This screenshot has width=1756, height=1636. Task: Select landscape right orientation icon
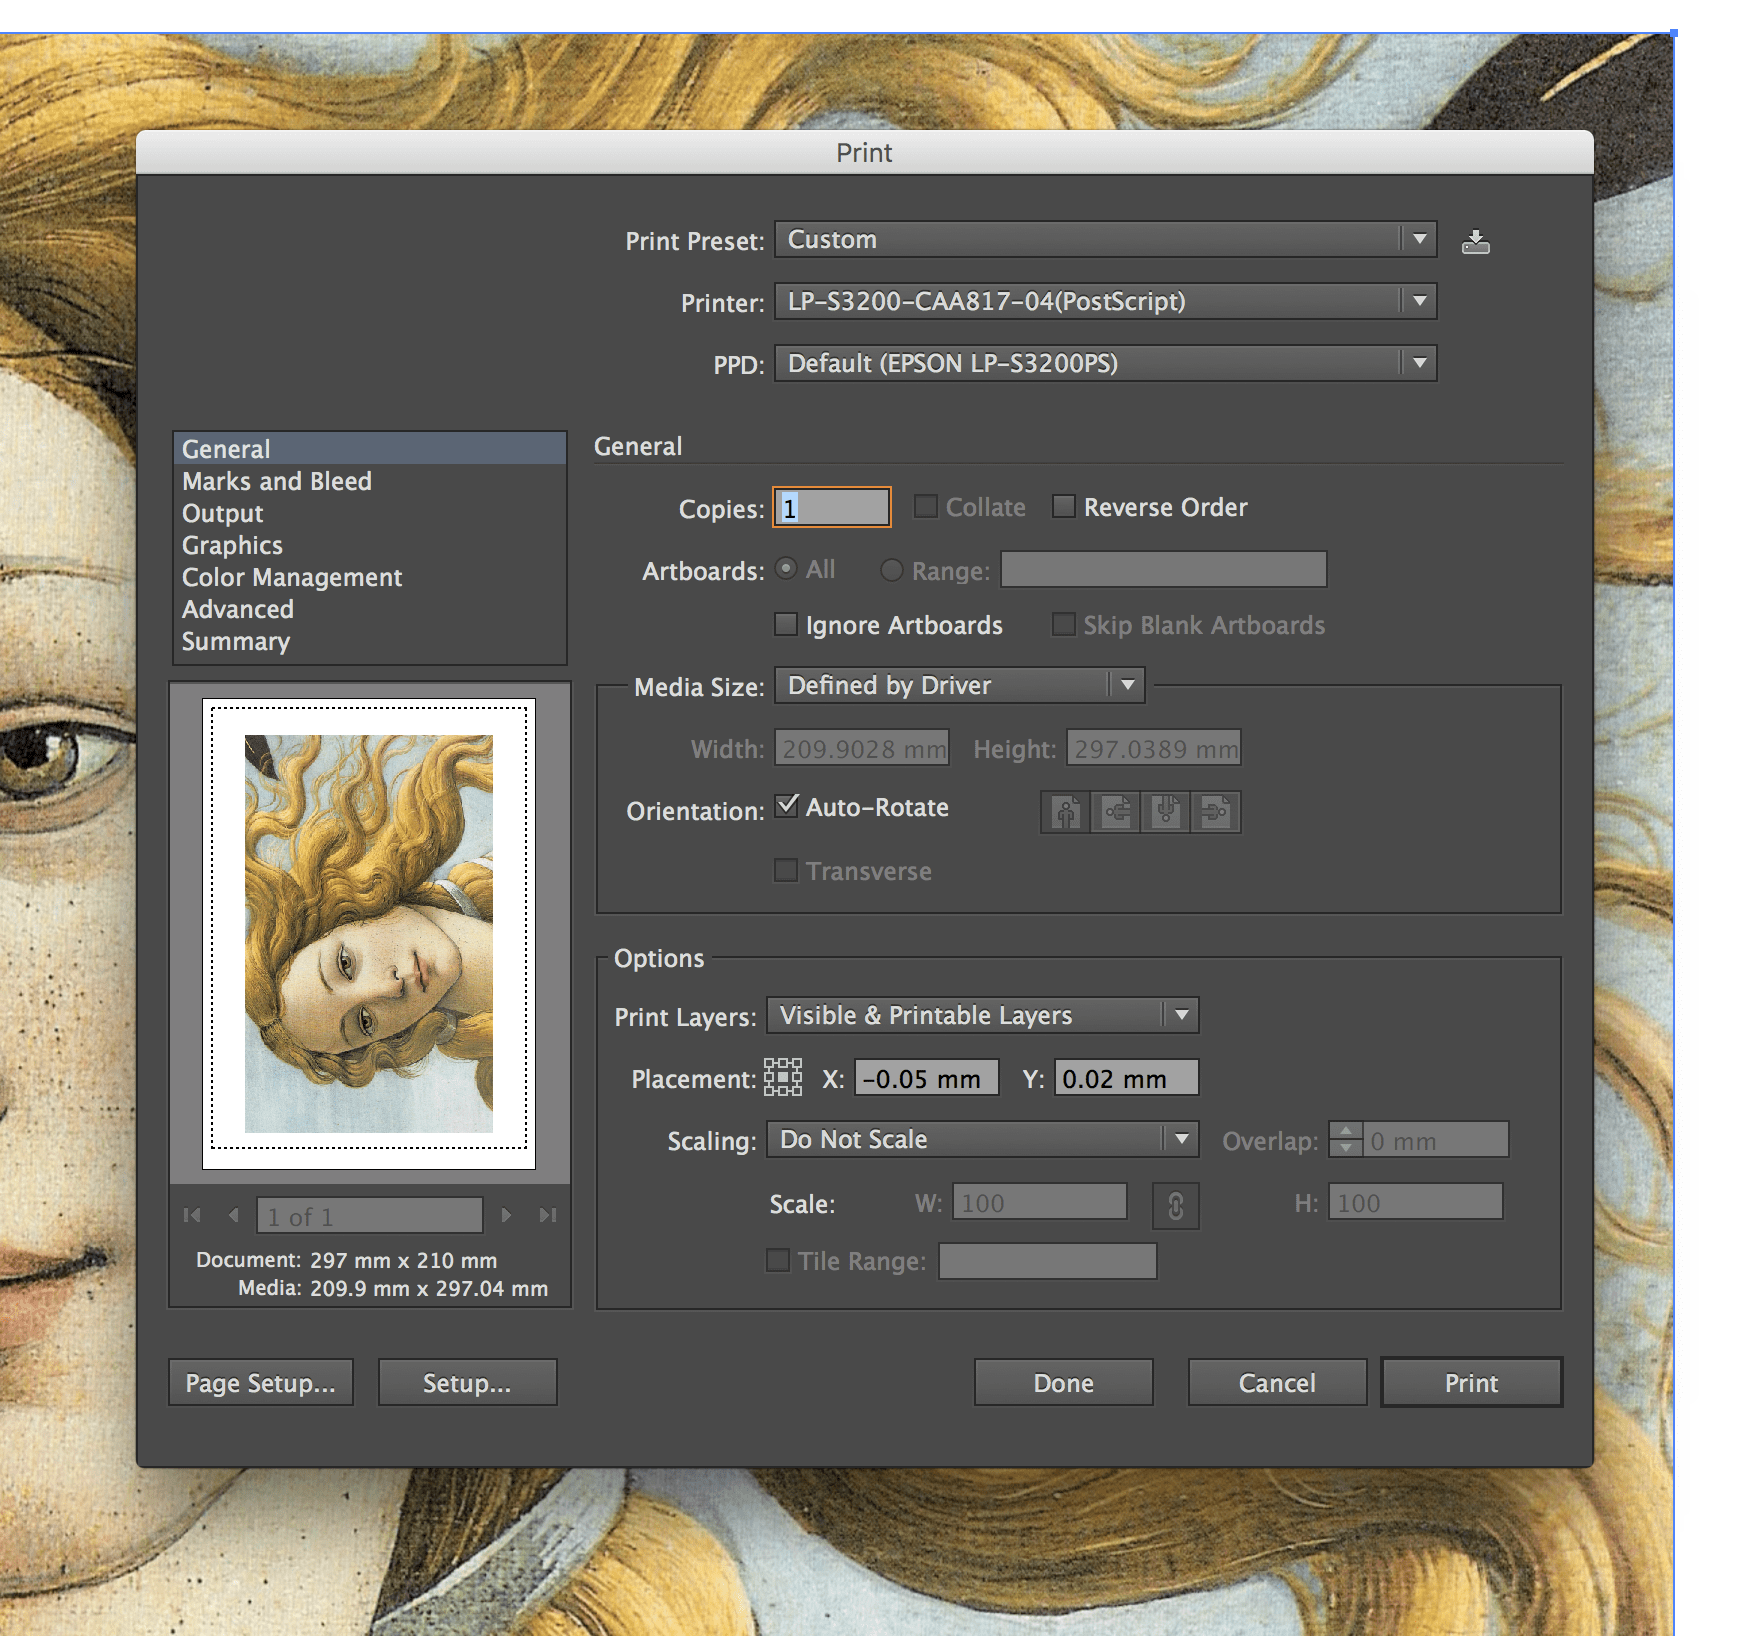[1215, 812]
